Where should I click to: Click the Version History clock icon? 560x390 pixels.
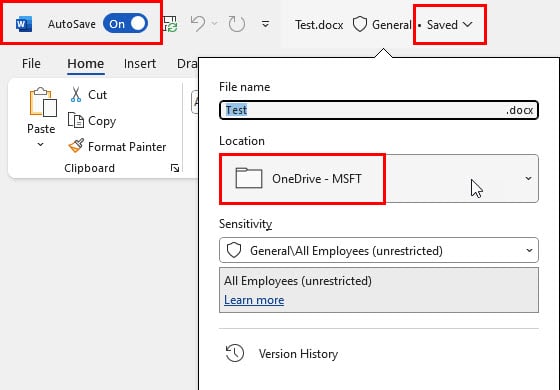tap(235, 353)
